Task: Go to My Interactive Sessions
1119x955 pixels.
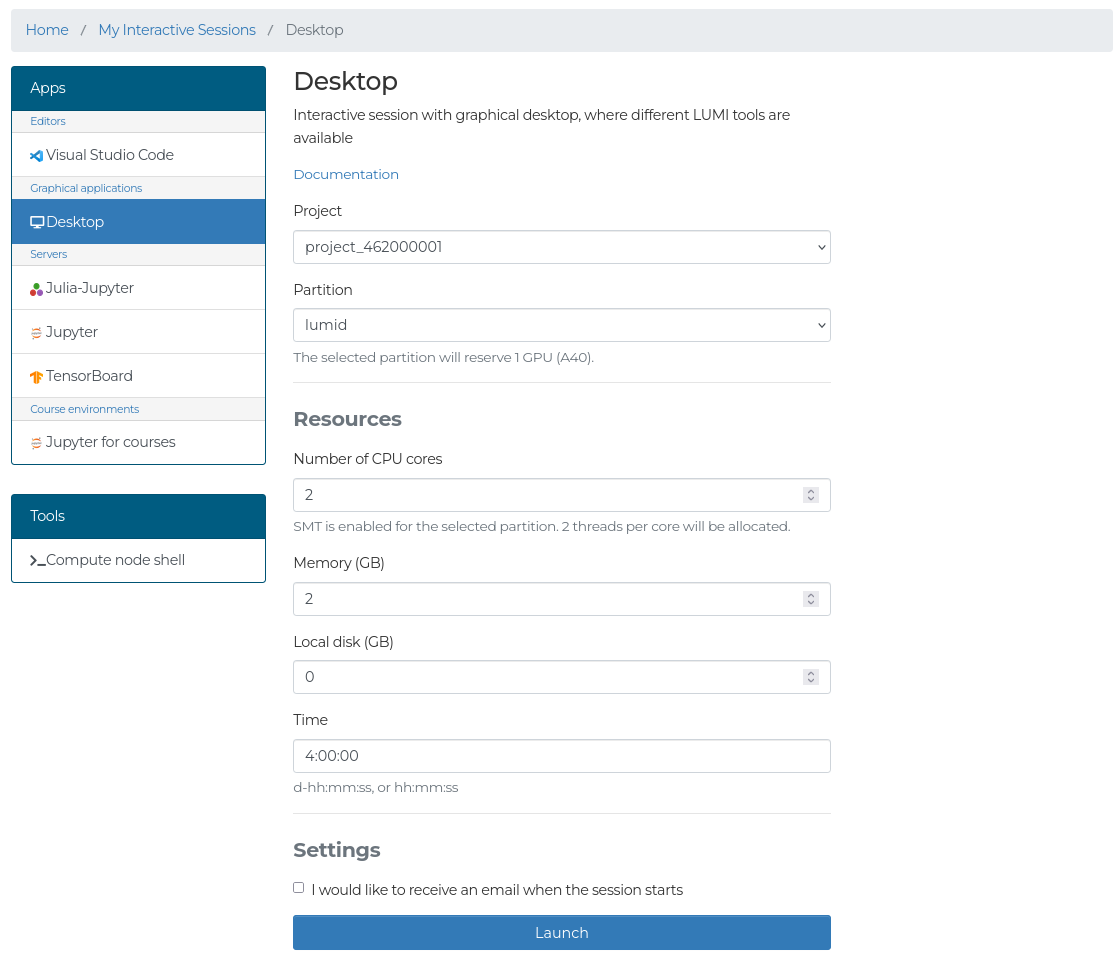Action: coord(177,30)
